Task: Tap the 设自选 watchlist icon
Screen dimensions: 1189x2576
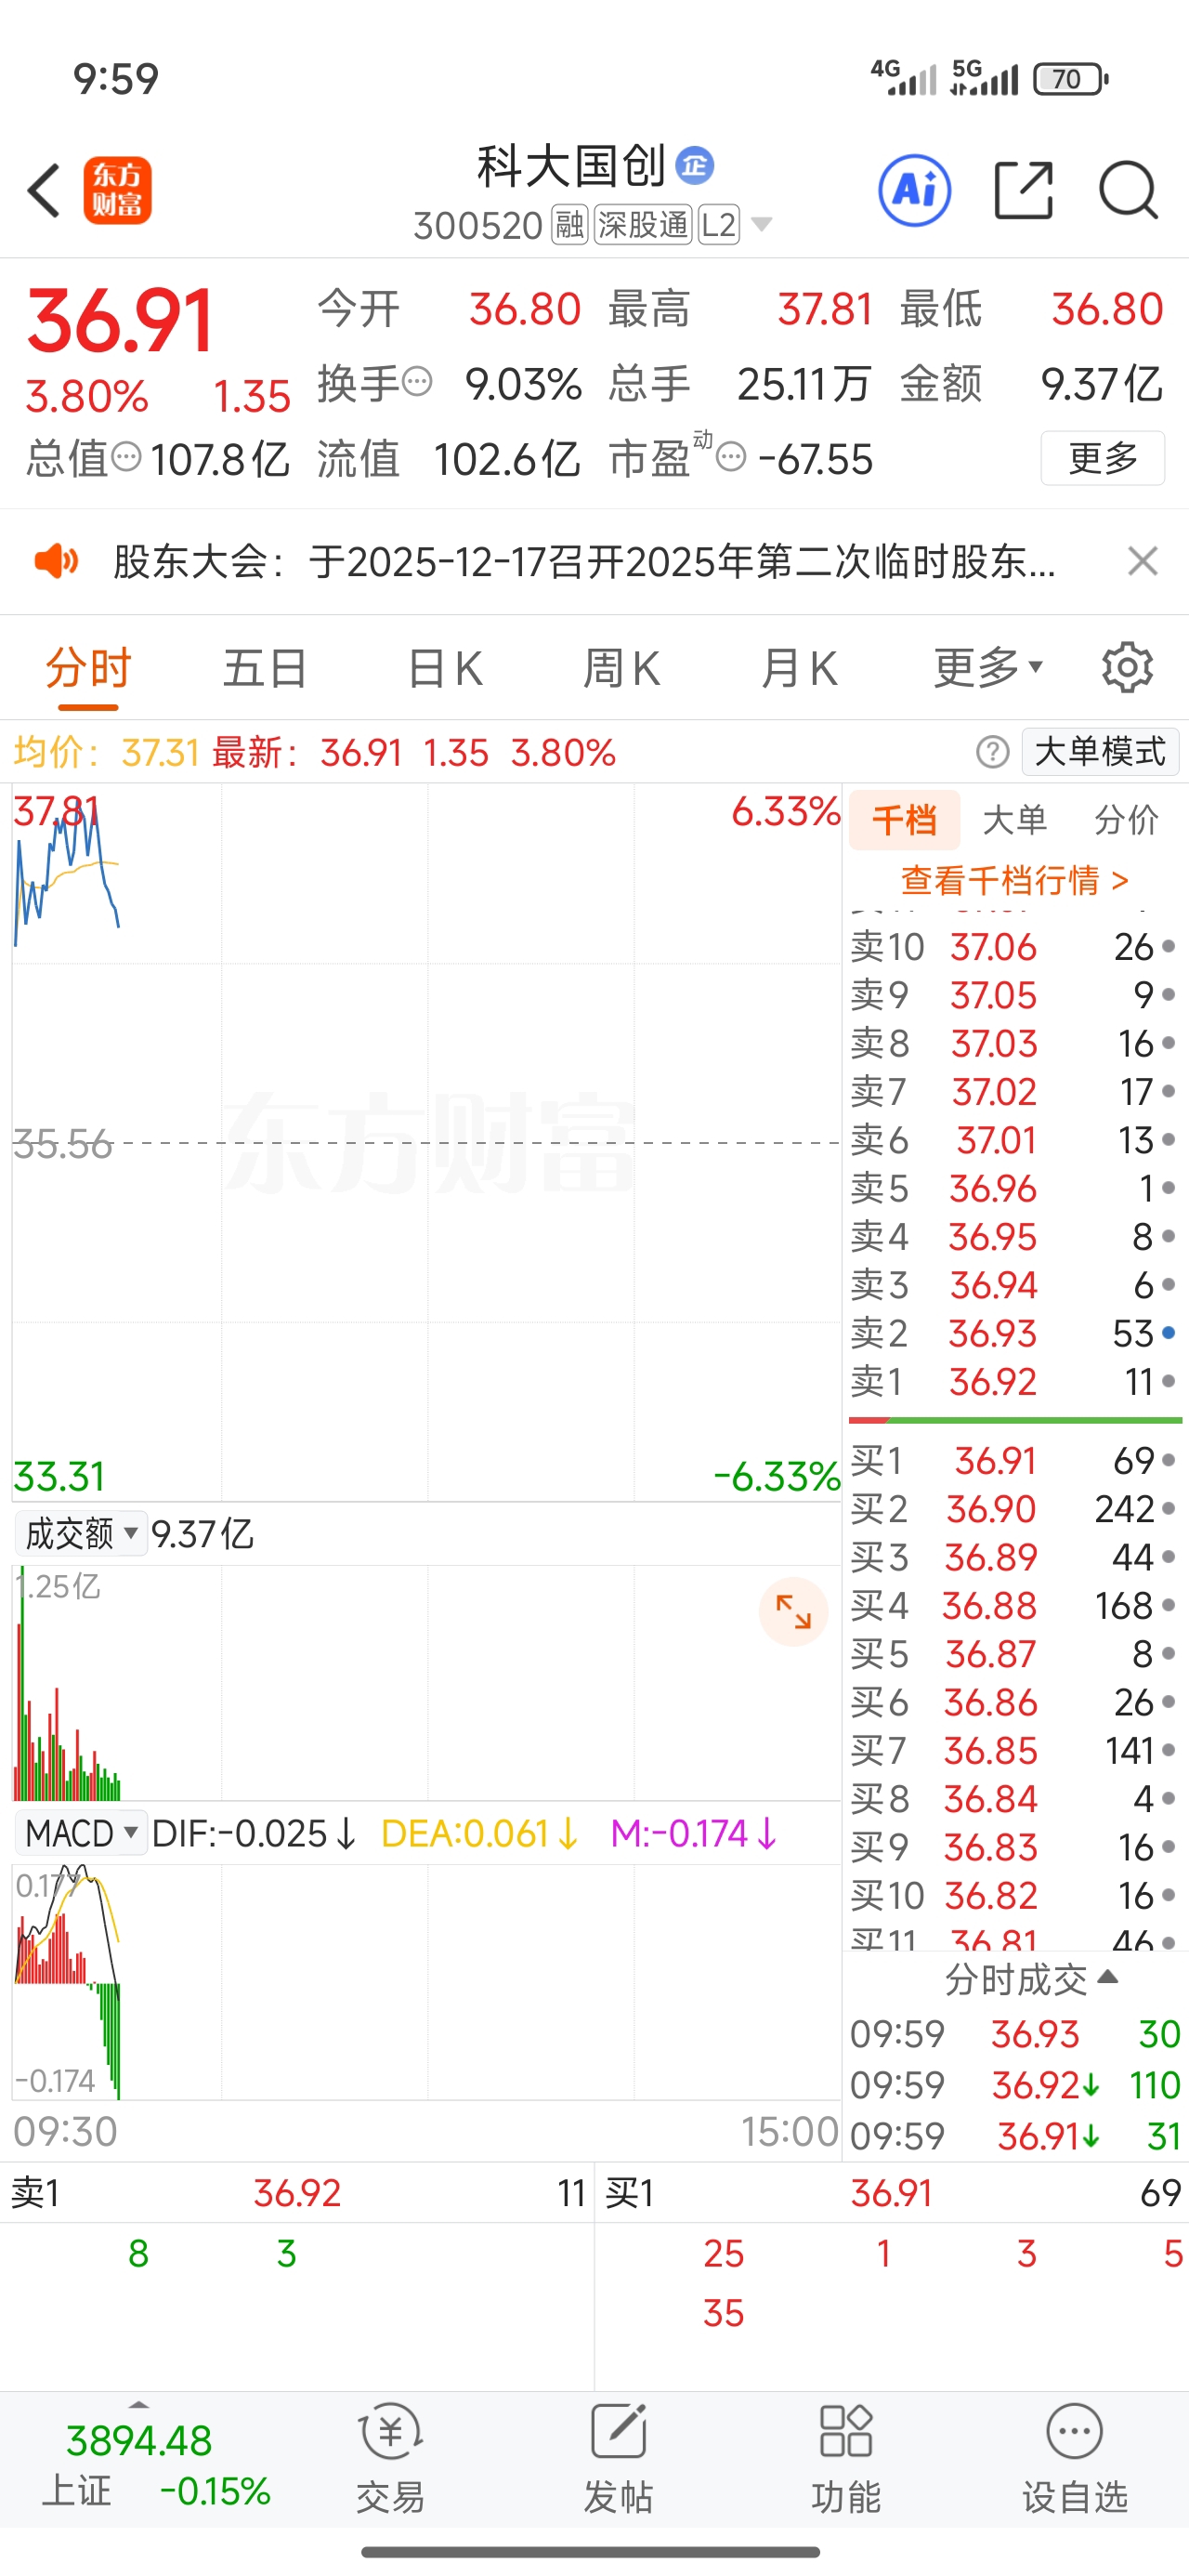Action: pyautogui.click(x=1074, y=2460)
